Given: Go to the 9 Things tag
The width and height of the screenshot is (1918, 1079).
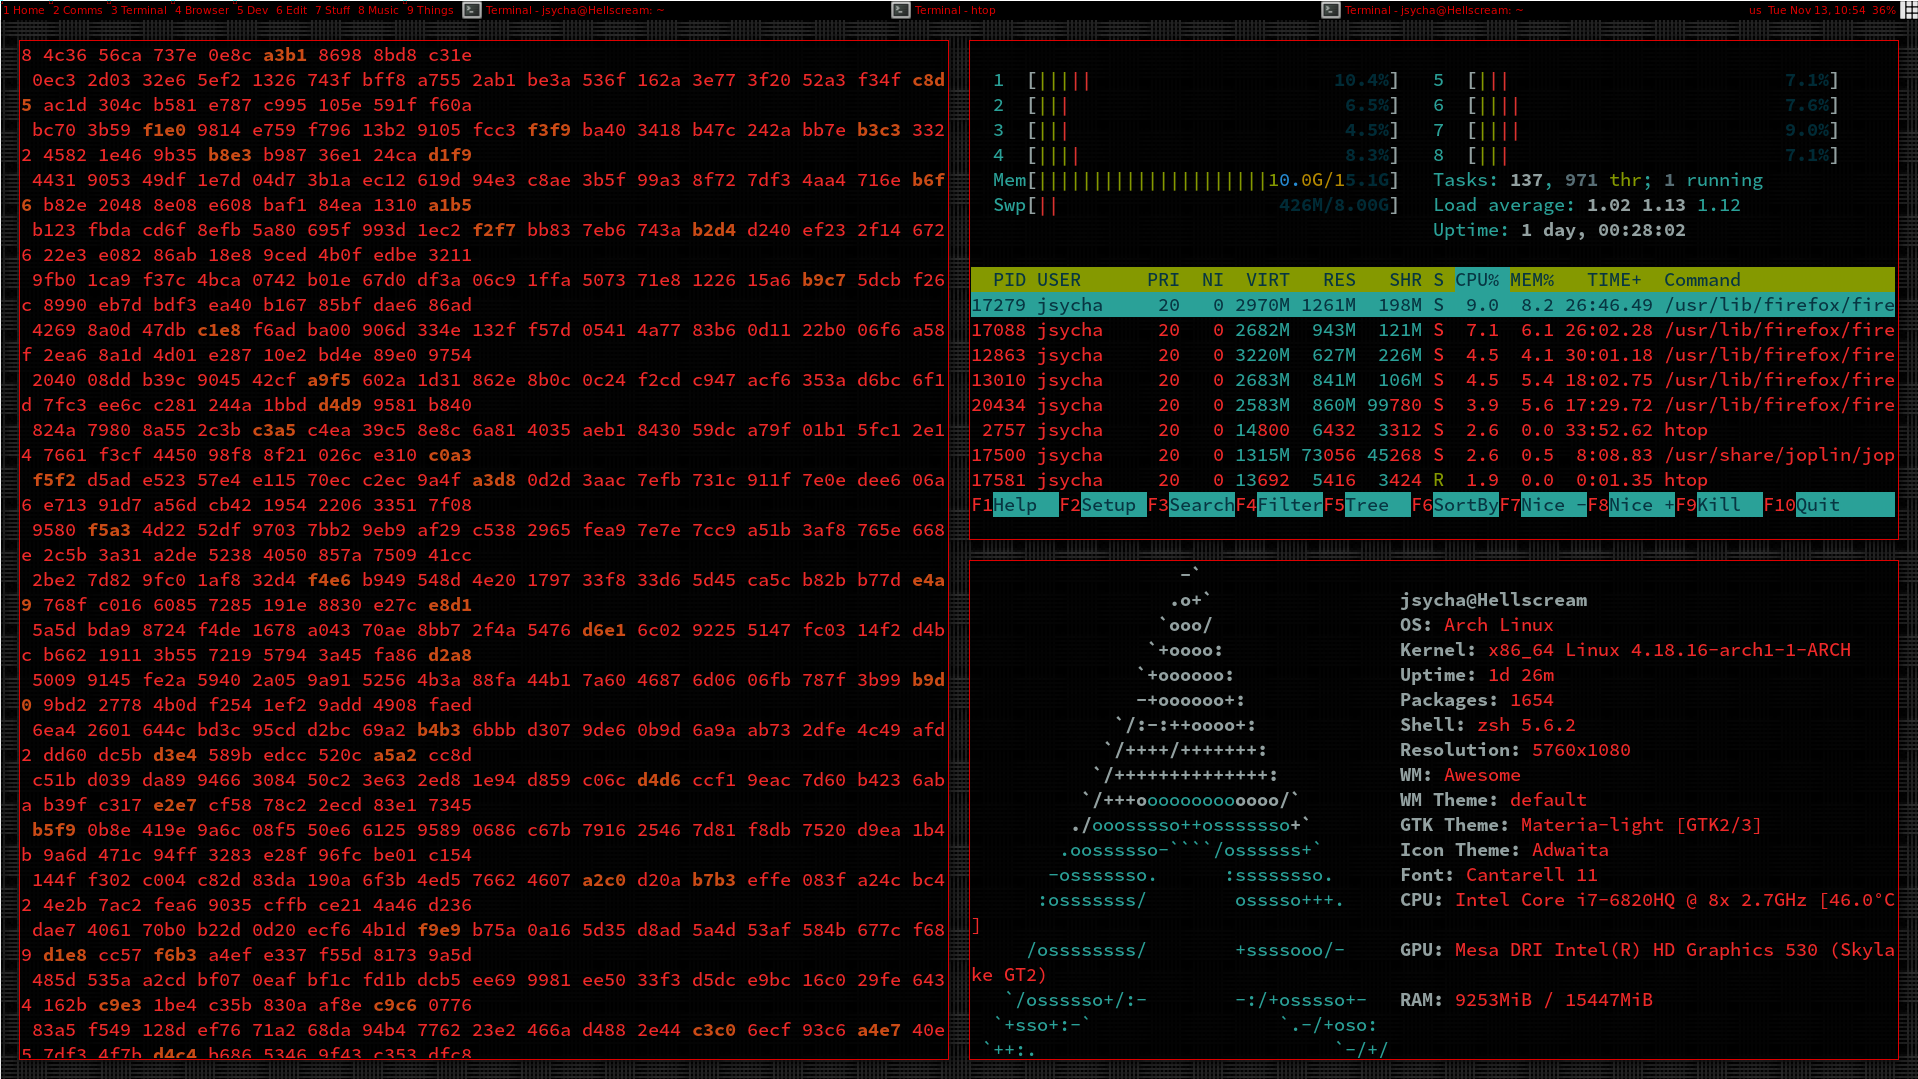Looking at the screenshot, I should (430, 10).
